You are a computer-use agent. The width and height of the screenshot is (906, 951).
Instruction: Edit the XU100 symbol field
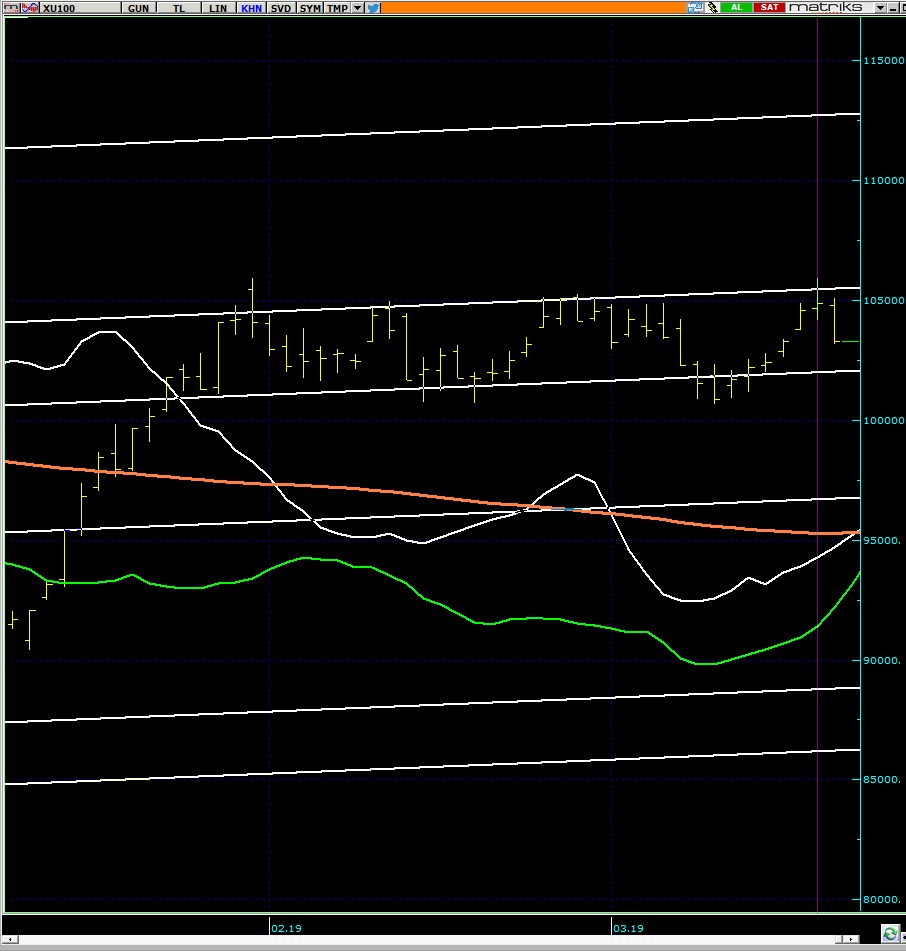click(80, 8)
